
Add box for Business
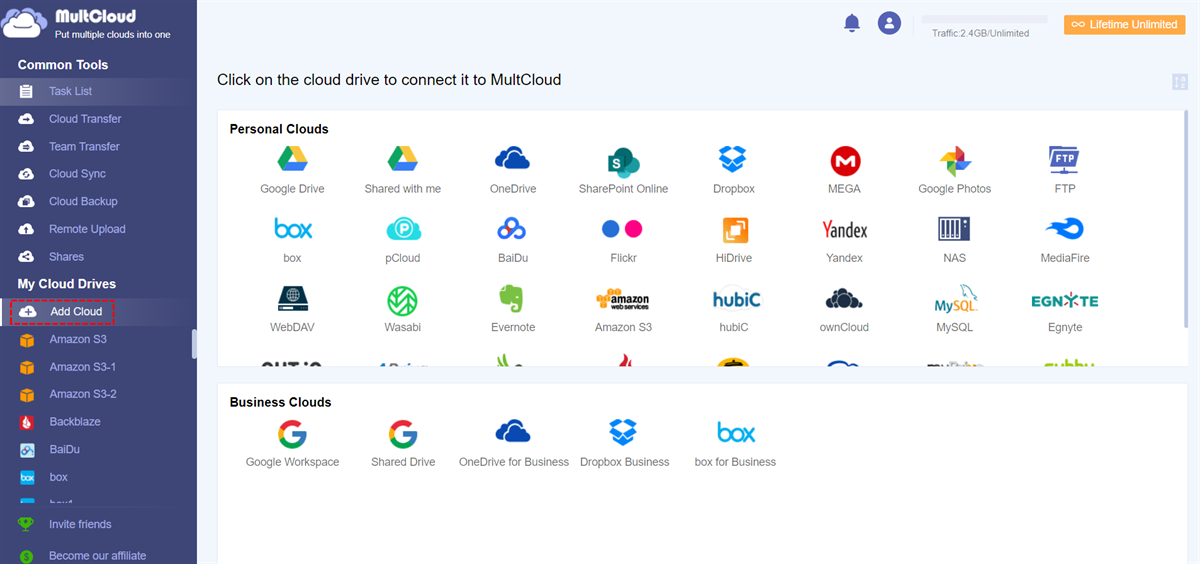coord(735,443)
